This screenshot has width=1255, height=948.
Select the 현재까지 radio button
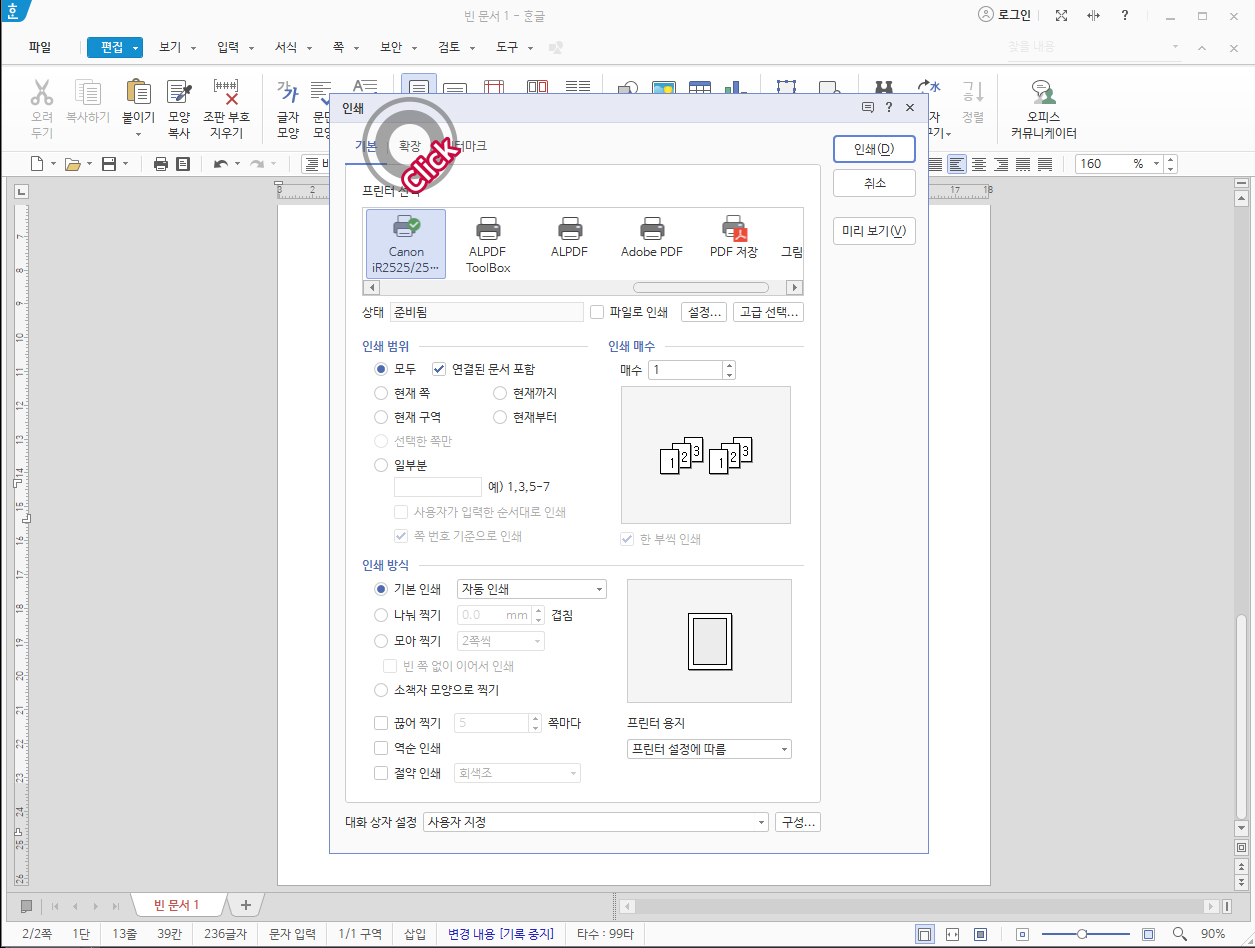500,393
